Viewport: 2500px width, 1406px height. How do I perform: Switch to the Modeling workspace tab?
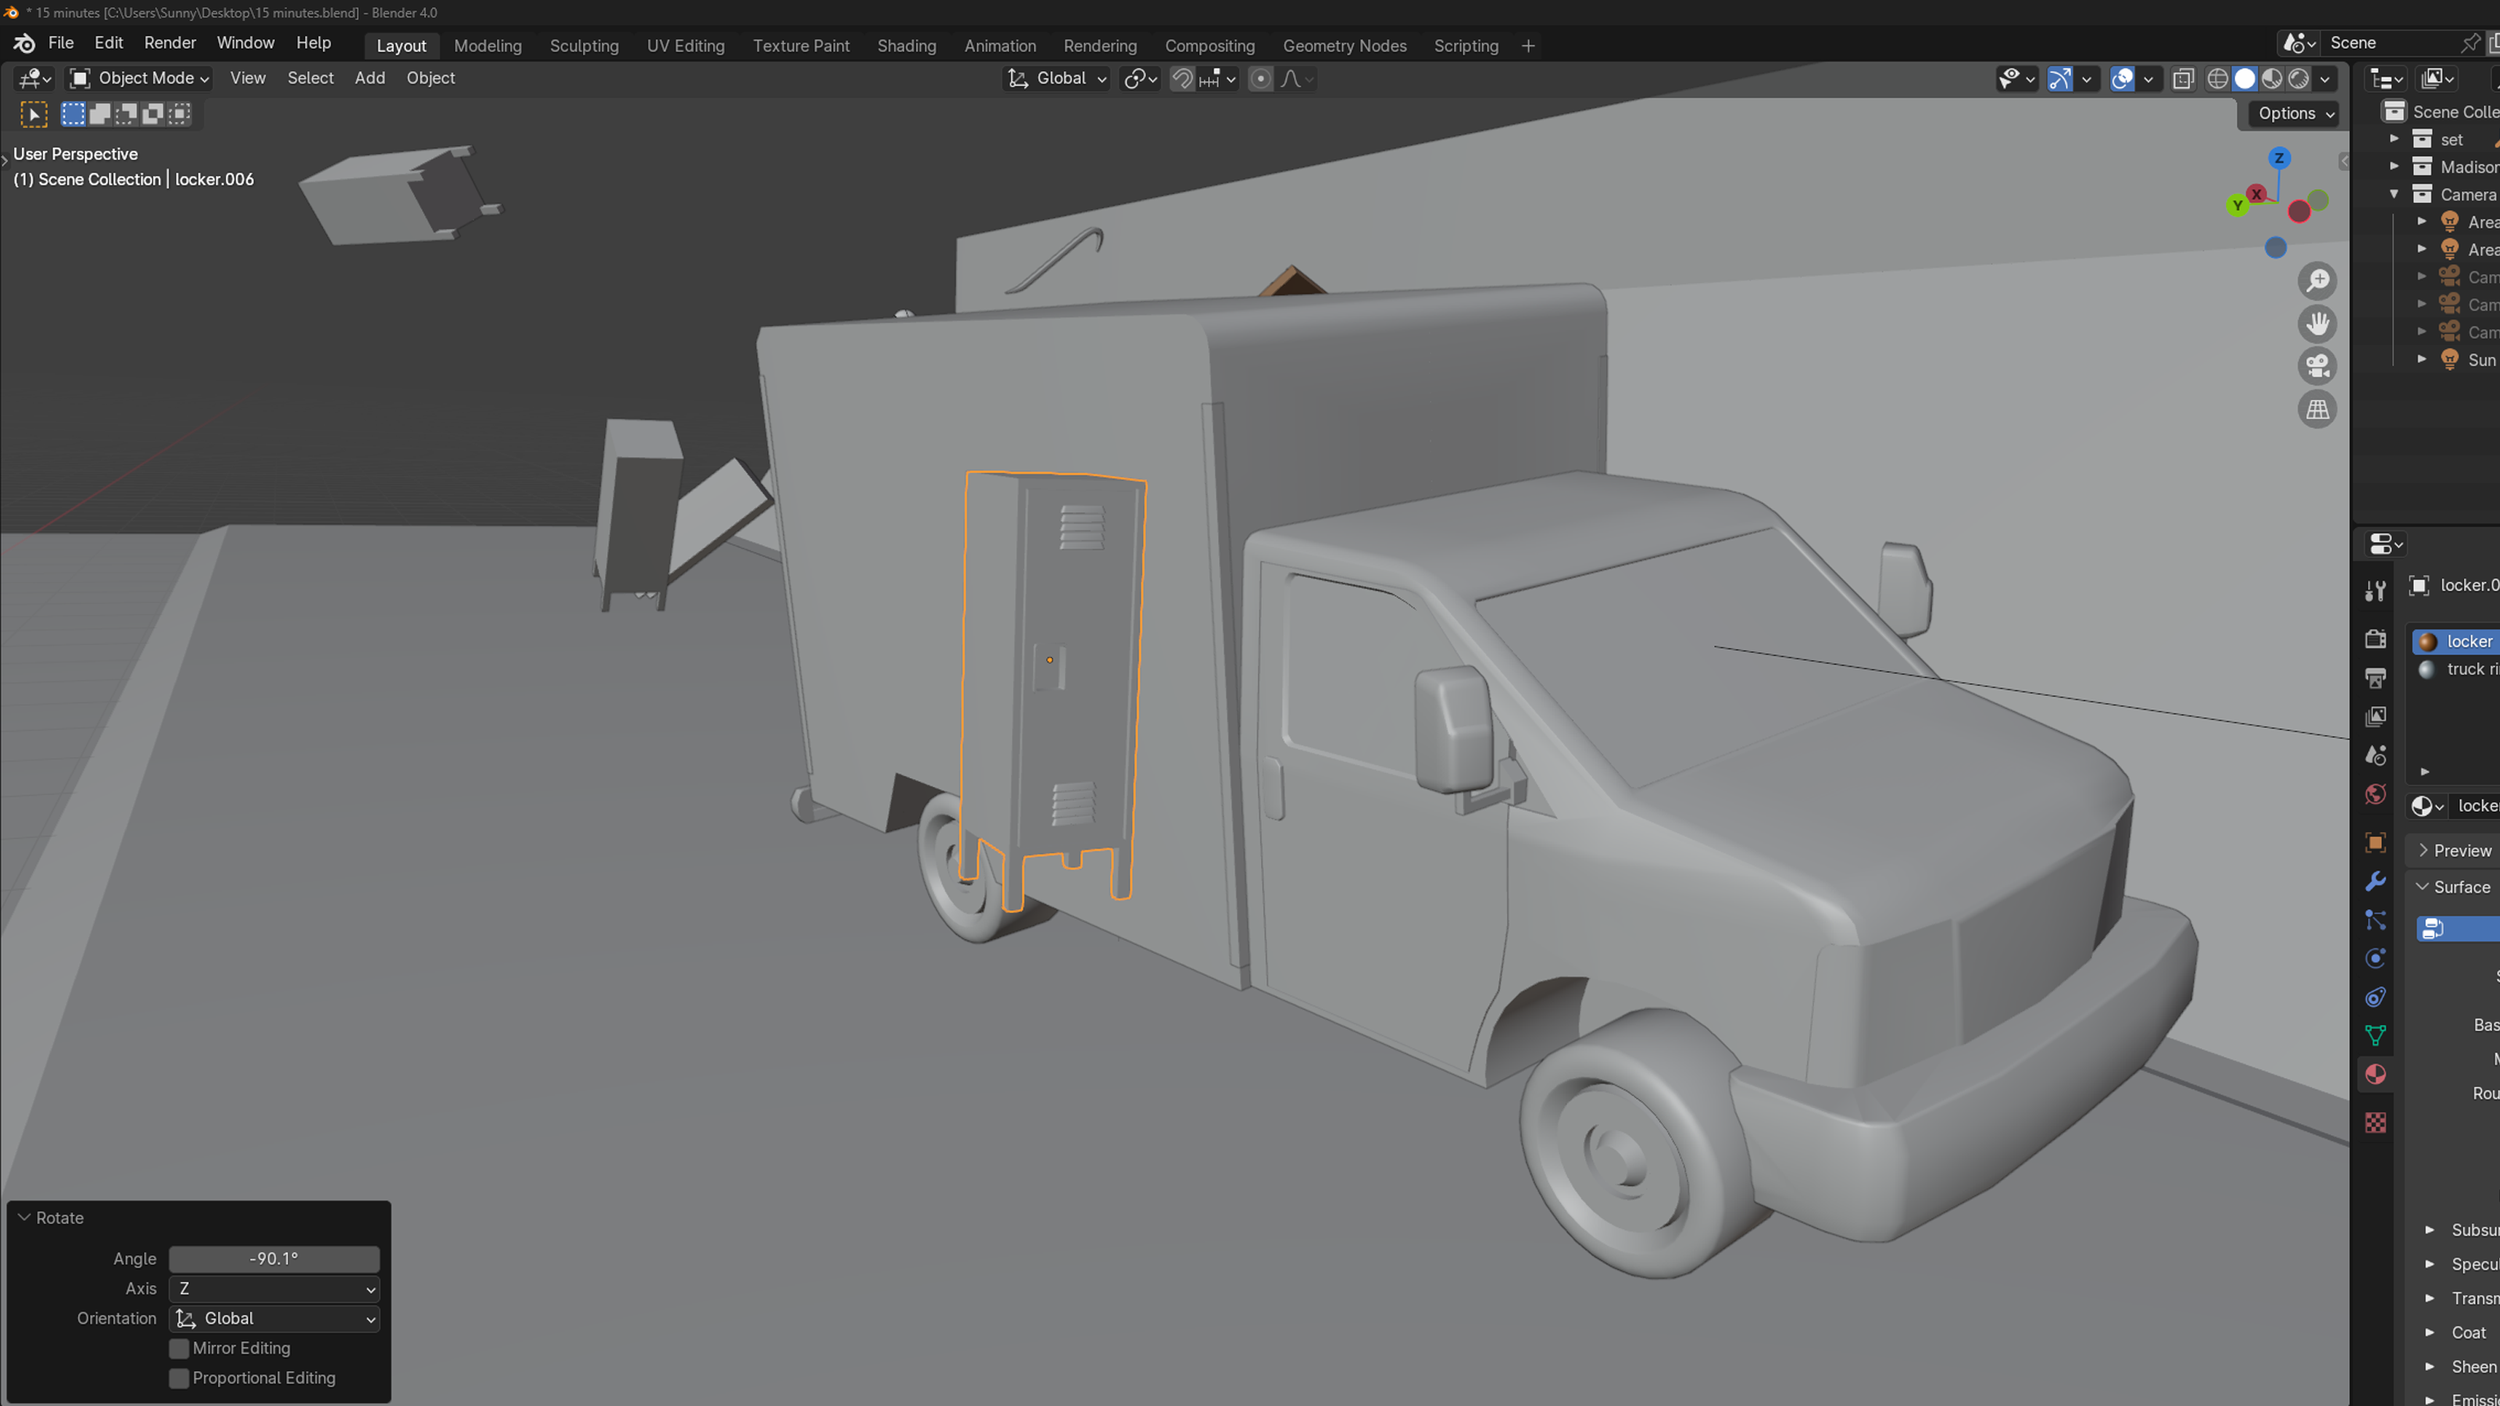click(x=488, y=46)
